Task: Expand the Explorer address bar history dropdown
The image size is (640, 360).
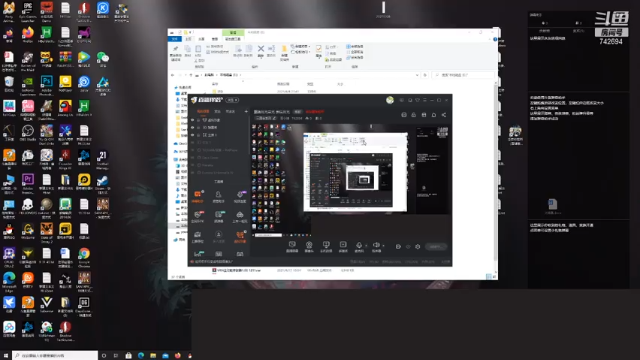Action: click(x=417, y=75)
